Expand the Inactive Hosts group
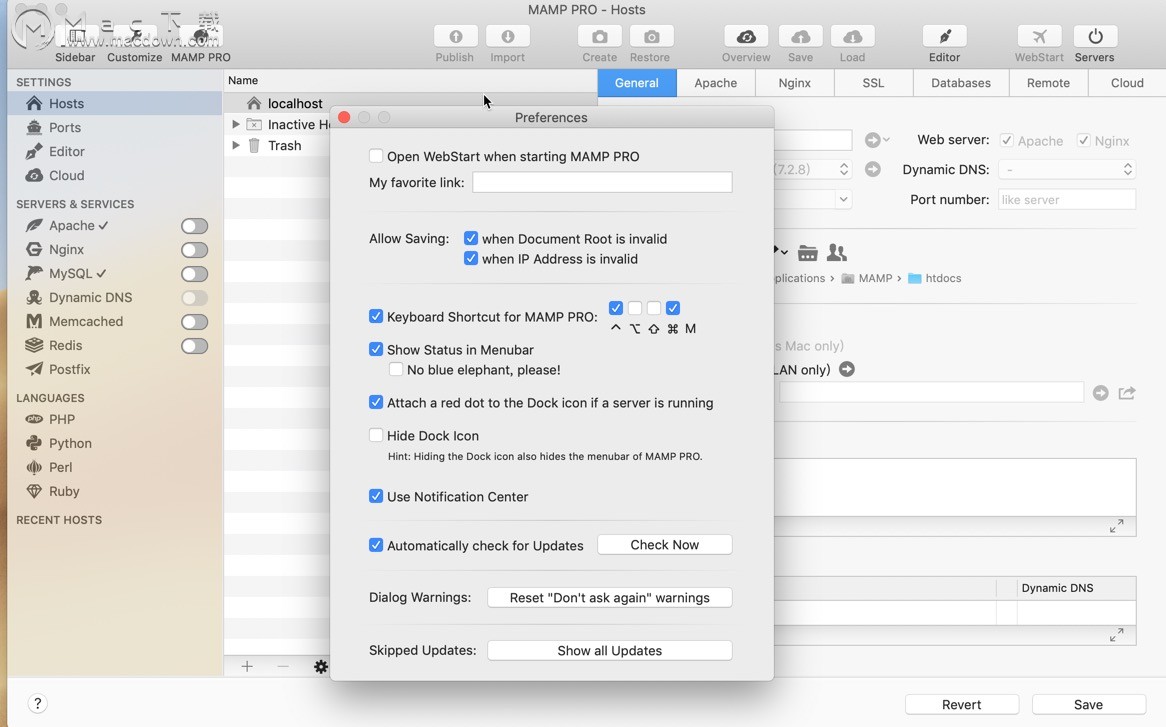 pos(236,124)
